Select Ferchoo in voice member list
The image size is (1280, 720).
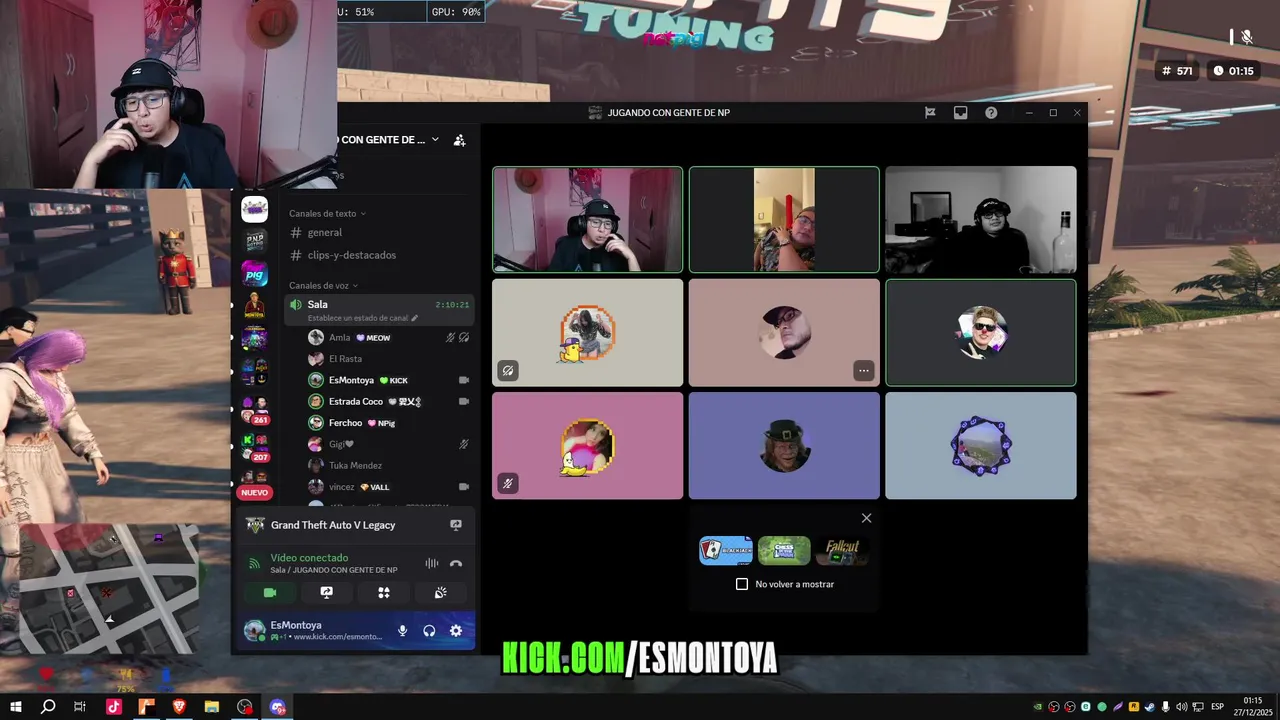click(388, 423)
